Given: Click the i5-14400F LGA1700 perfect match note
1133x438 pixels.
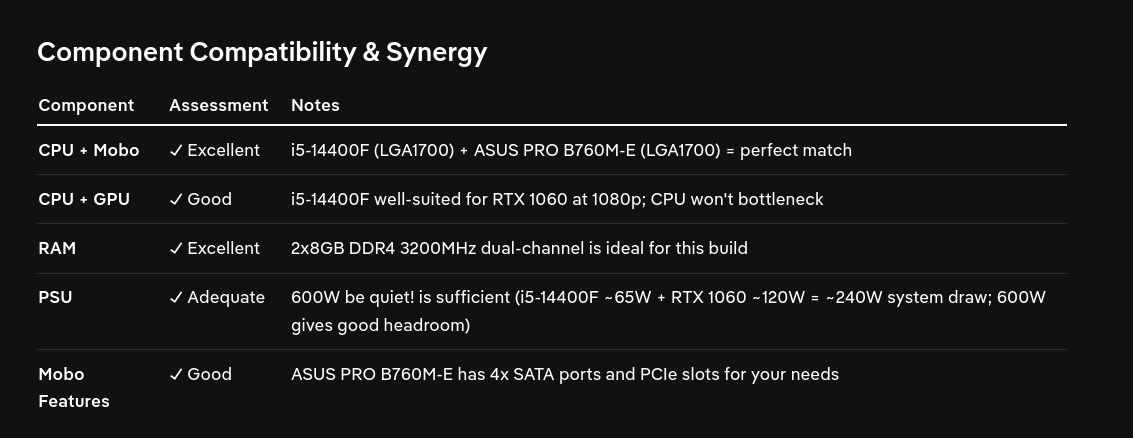Looking at the screenshot, I should tap(572, 150).
